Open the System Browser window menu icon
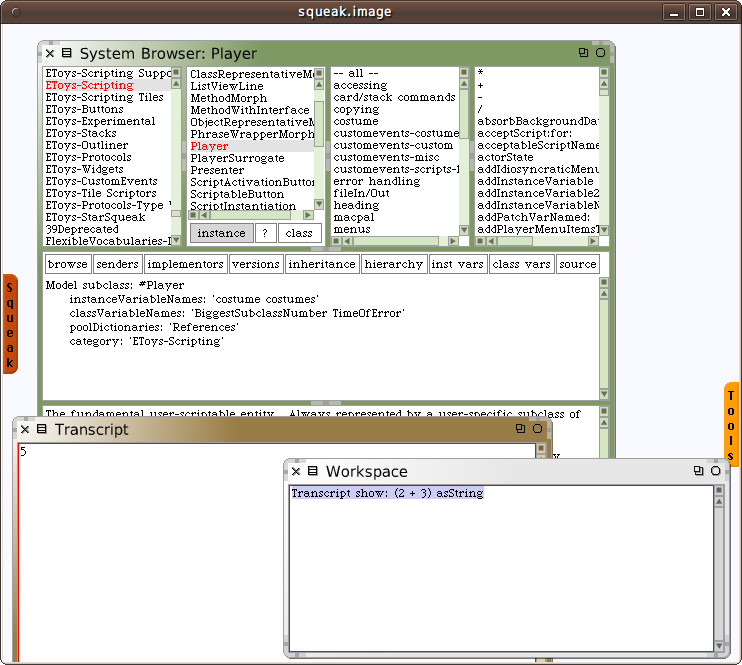 66,53
